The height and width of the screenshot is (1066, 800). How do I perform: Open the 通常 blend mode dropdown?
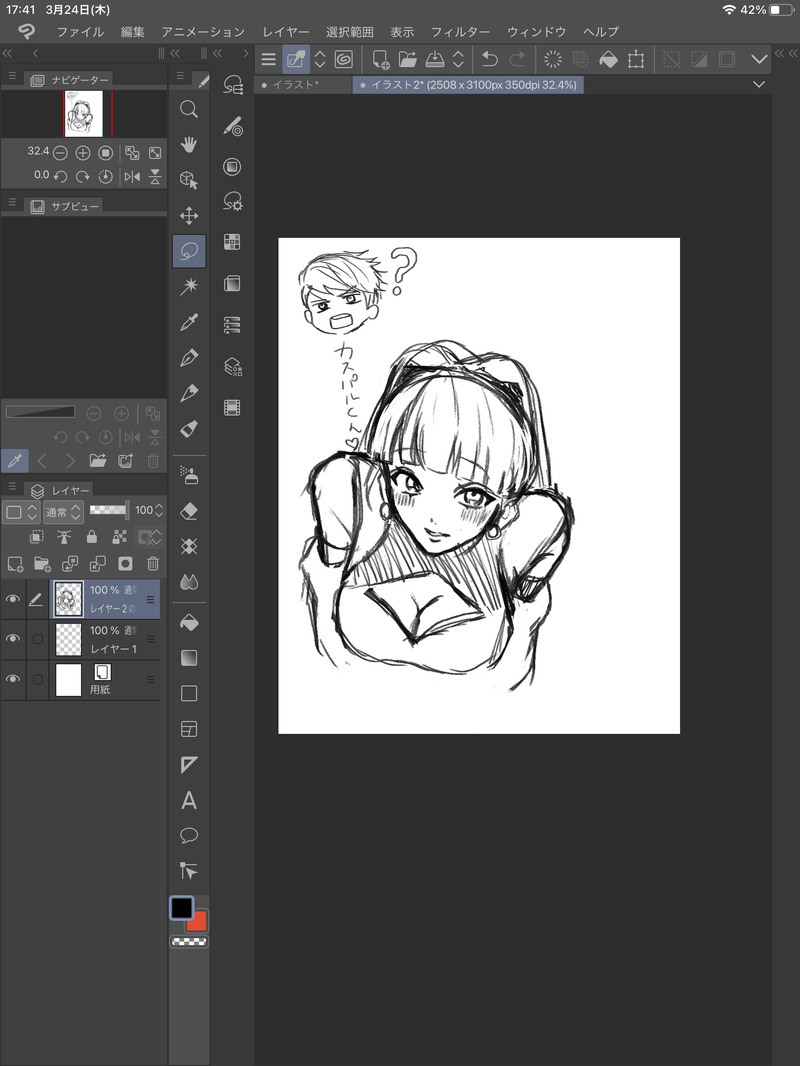63,511
